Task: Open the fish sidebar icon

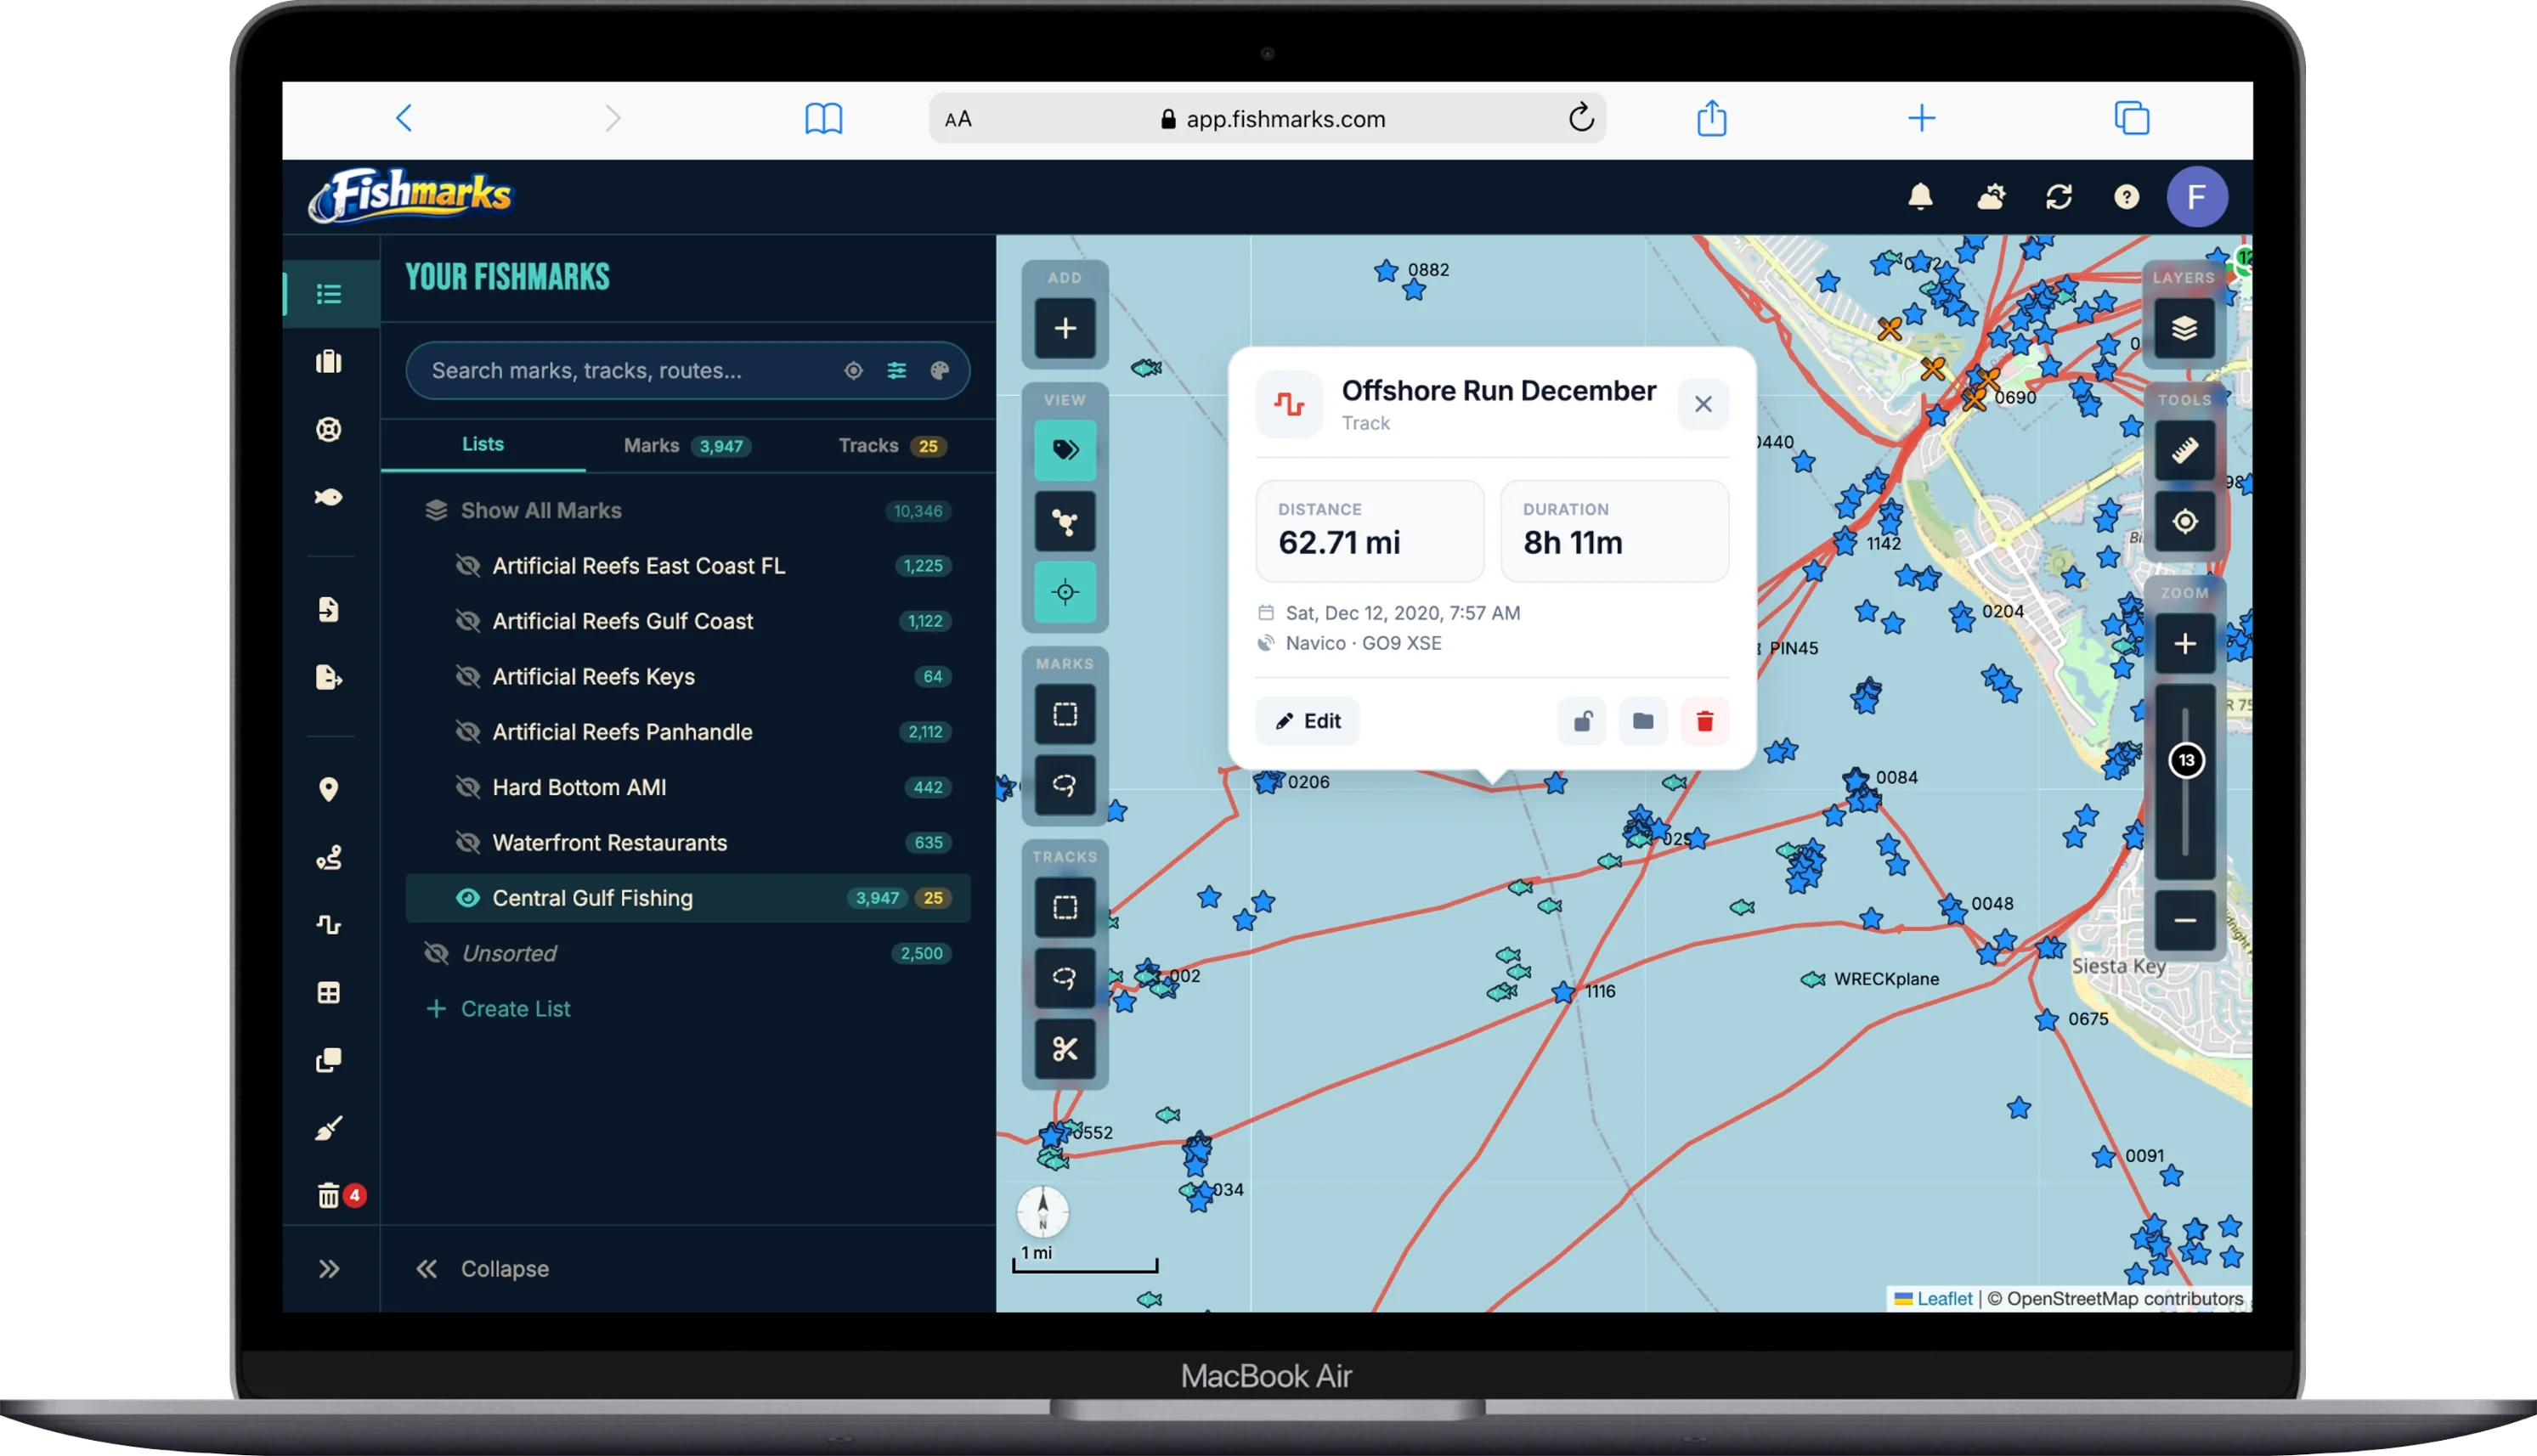Action: tap(329, 497)
